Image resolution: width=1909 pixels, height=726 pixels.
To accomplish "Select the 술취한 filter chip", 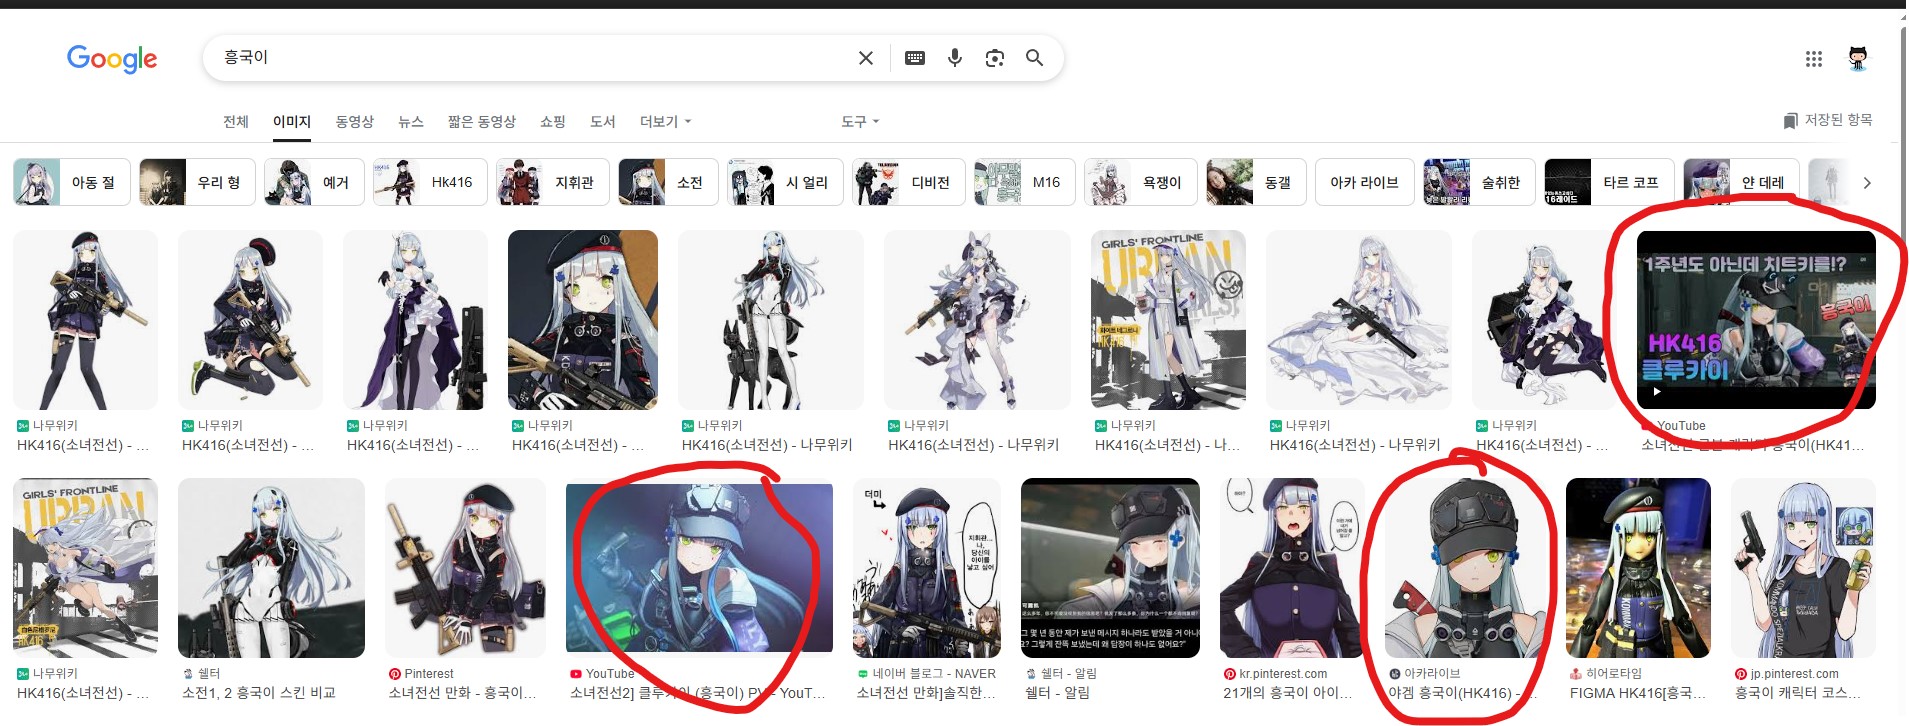I will [x=1479, y=182].
